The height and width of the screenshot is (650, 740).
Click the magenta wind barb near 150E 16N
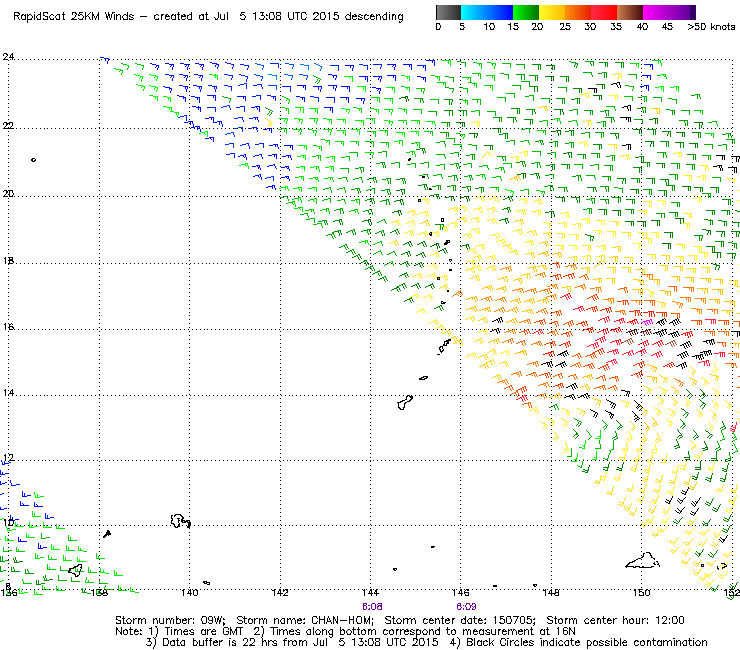[648, 322]
